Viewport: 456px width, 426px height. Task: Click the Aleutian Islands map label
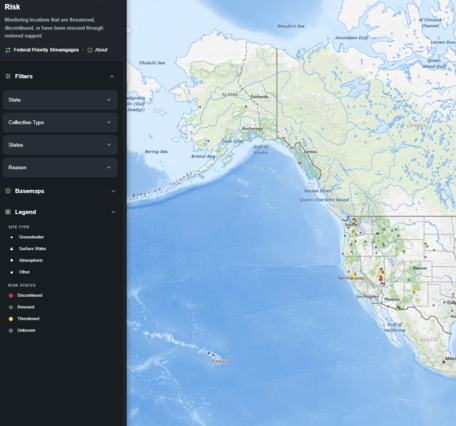click(162, 185)
